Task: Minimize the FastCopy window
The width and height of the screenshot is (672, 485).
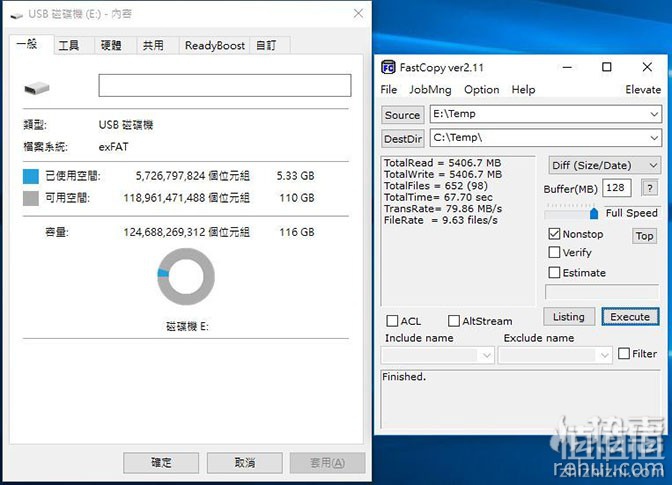Action: pyautogui.click(x=567, y=67)
